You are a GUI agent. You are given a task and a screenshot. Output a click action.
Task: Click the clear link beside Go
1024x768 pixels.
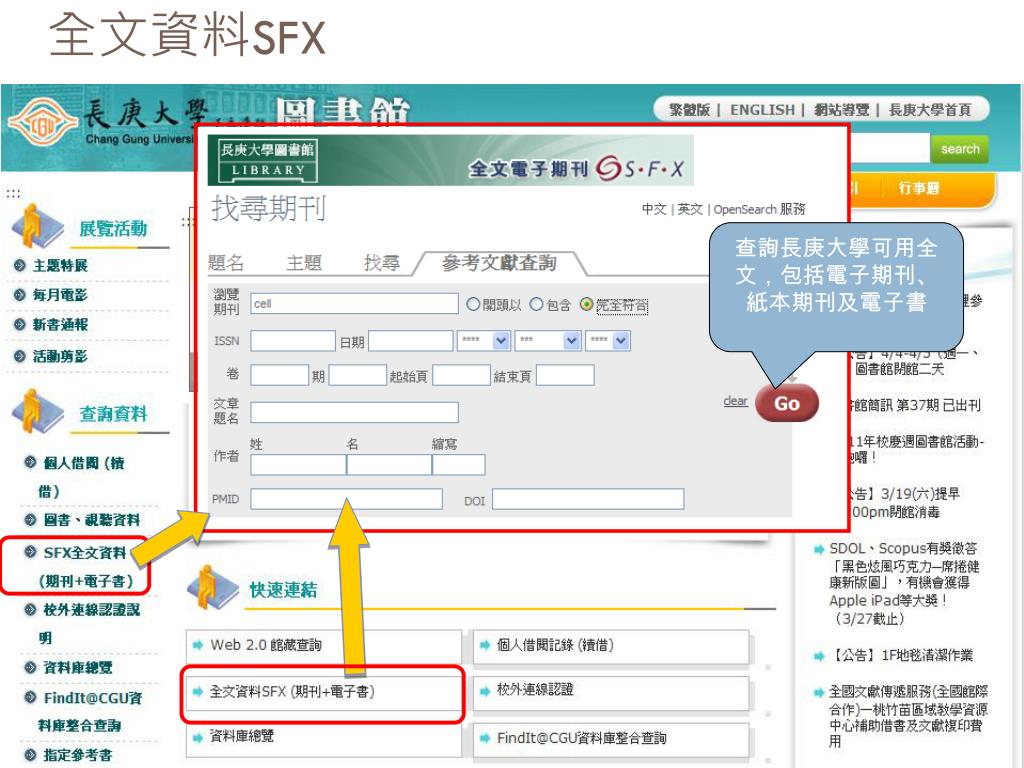tap(735, 401)
